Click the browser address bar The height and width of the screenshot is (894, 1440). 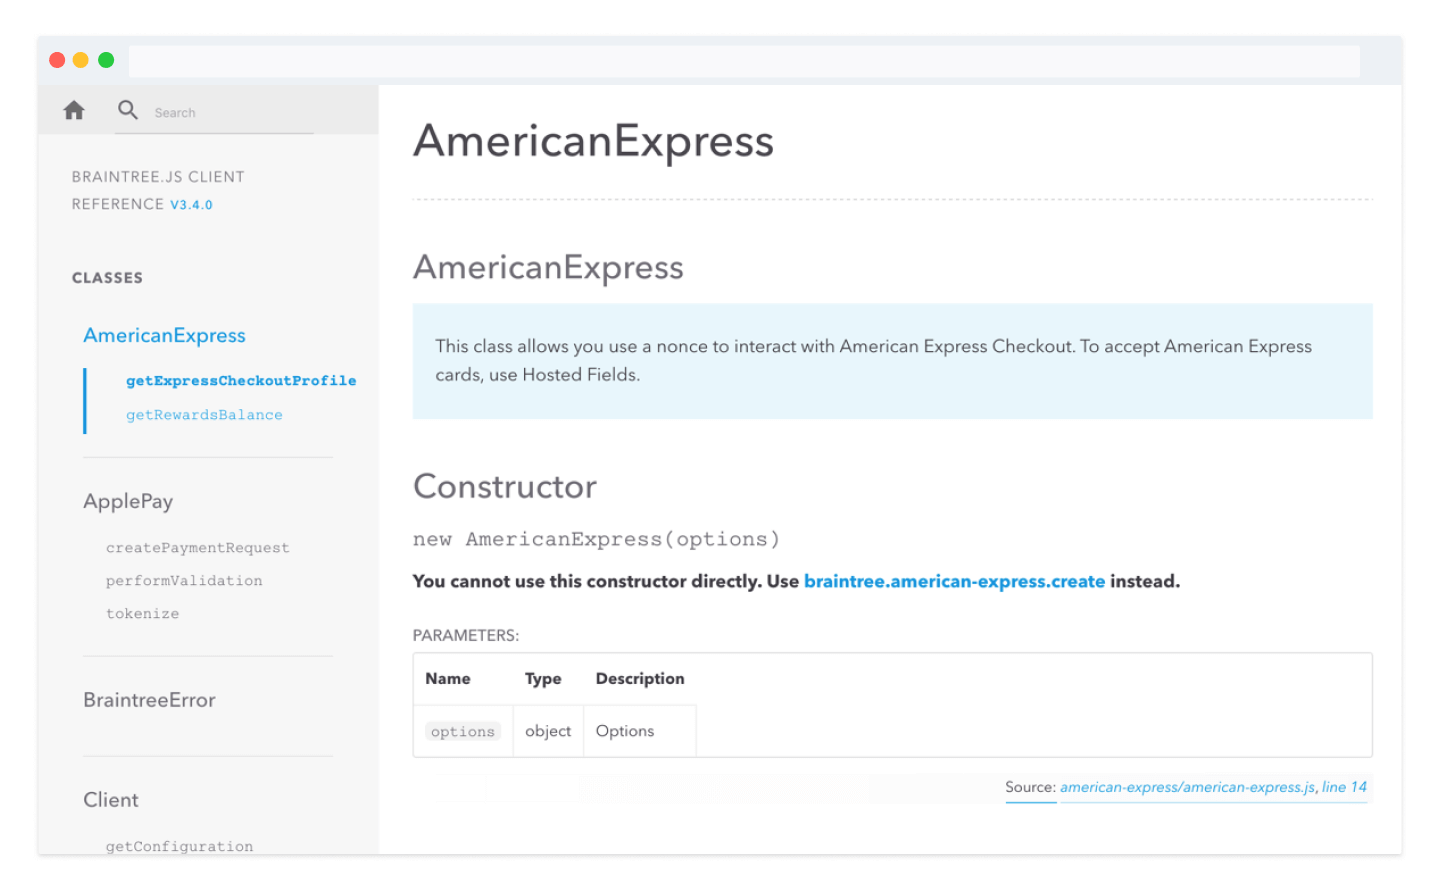pos(743,61)
